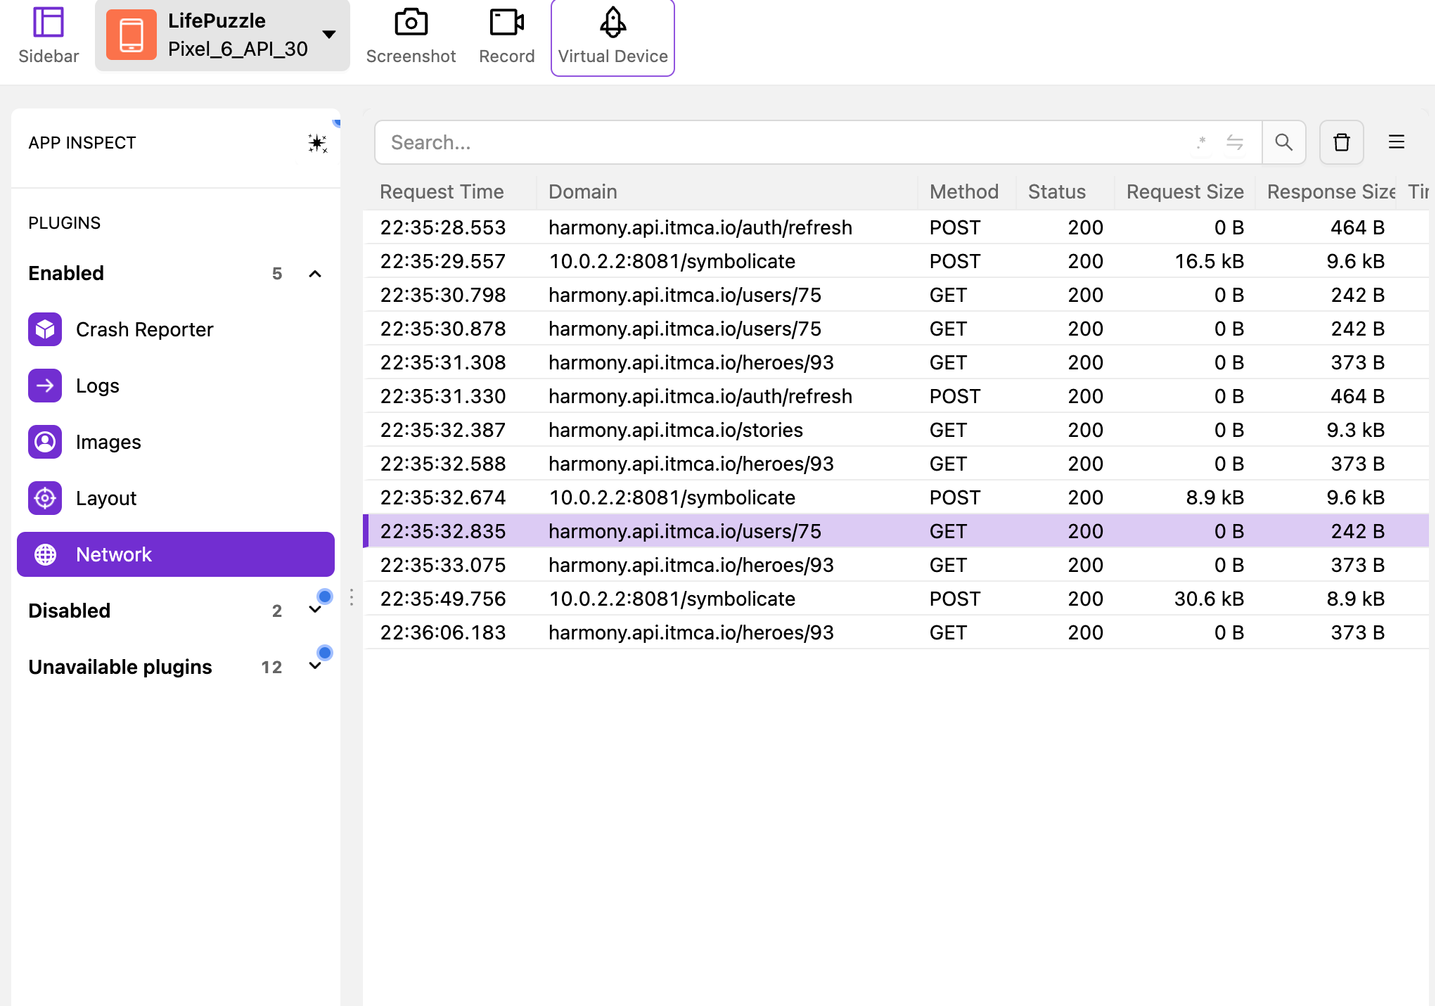Expand the Disabled plugins section
Viewport: 1435px width, 1006px height.
(x=315, y=611)
